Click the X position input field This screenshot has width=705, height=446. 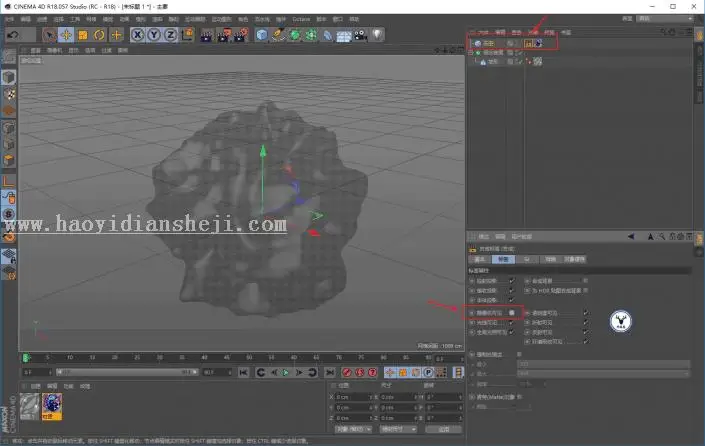coord(354,397)
